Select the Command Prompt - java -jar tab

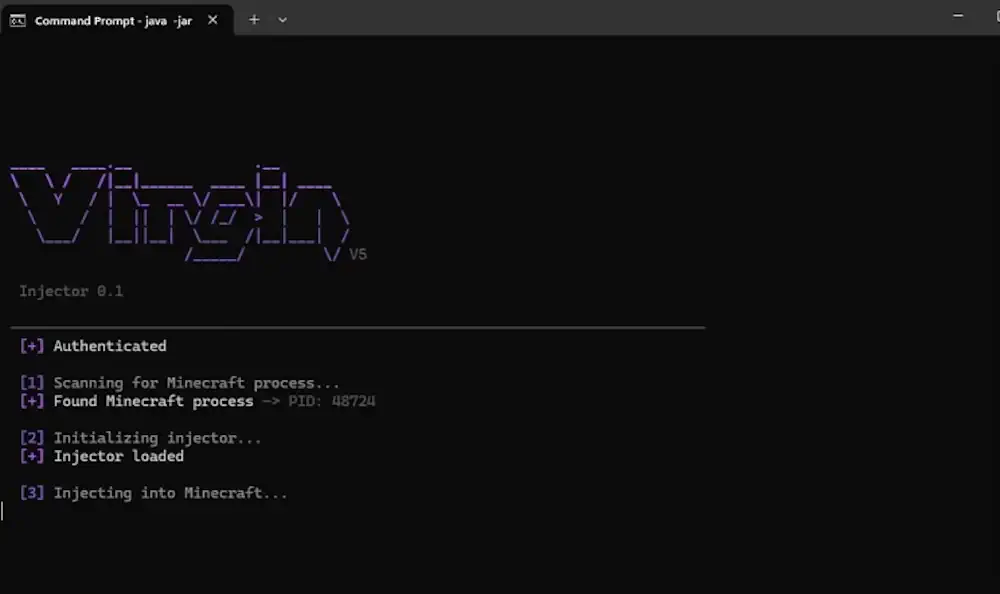coord(113,20)
